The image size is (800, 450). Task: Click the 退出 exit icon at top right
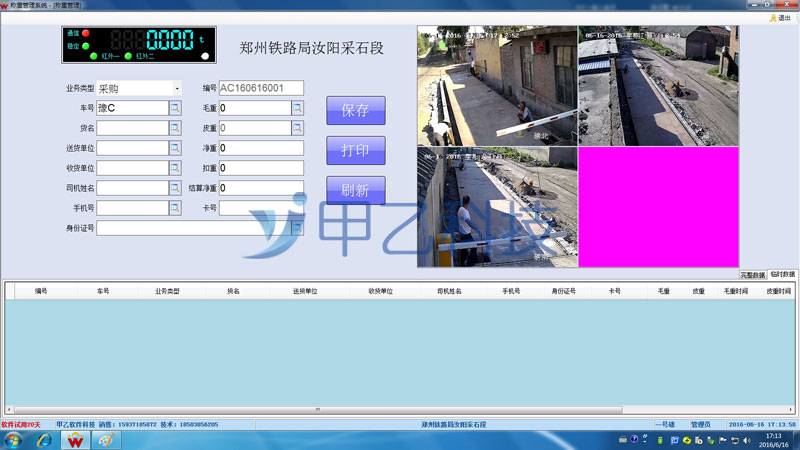coord(779,18)
